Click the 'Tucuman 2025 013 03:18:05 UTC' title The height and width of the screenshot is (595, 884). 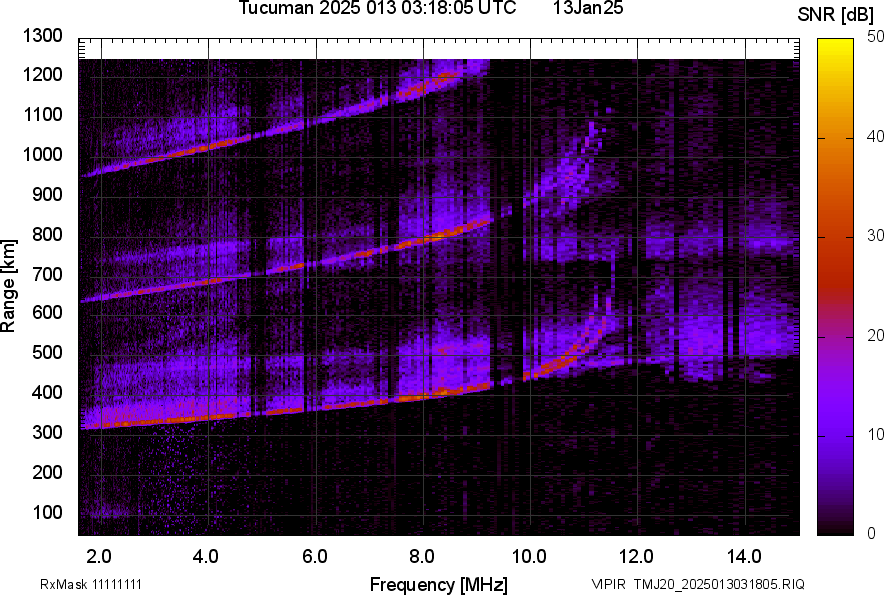[377, 9]
